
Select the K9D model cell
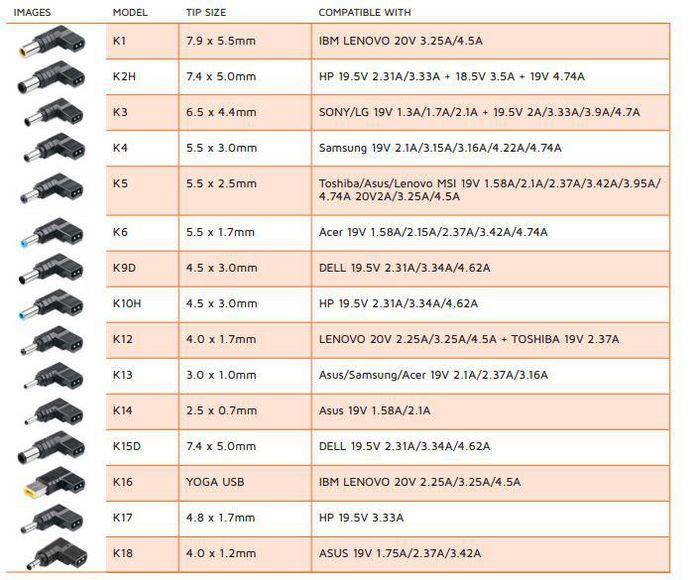click(142, 269)
